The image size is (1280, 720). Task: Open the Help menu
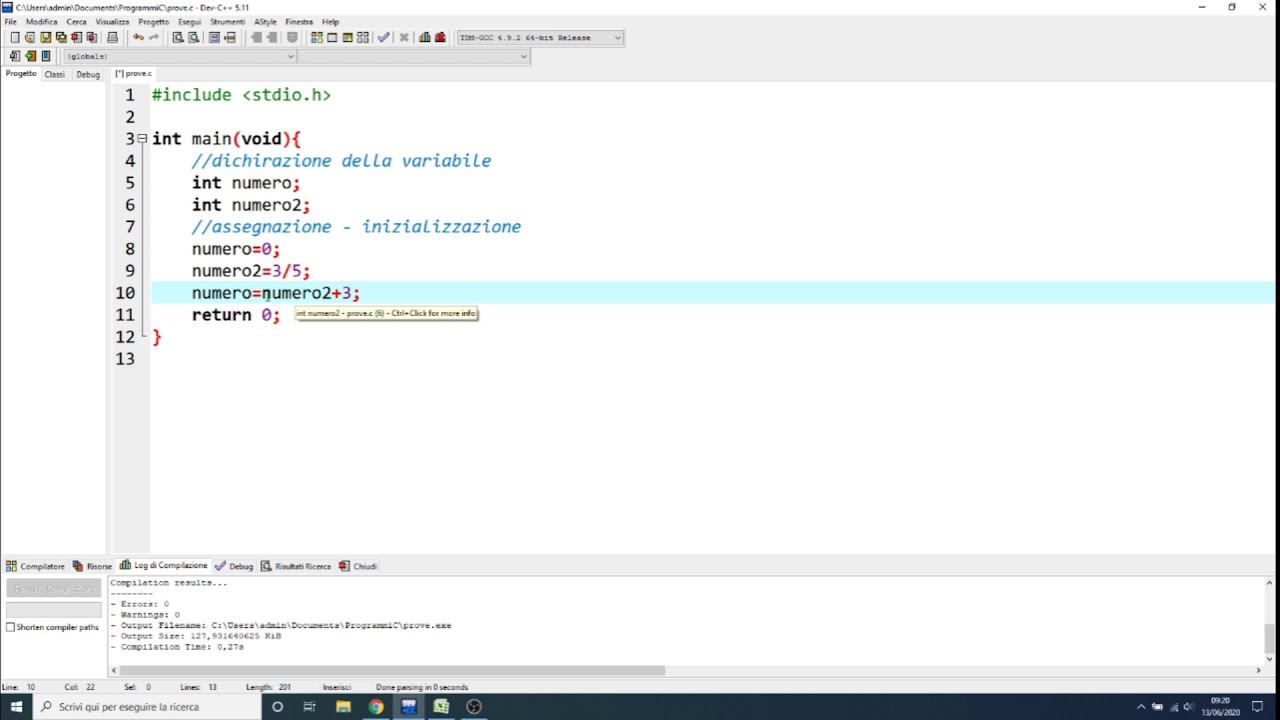click(330, 22)
